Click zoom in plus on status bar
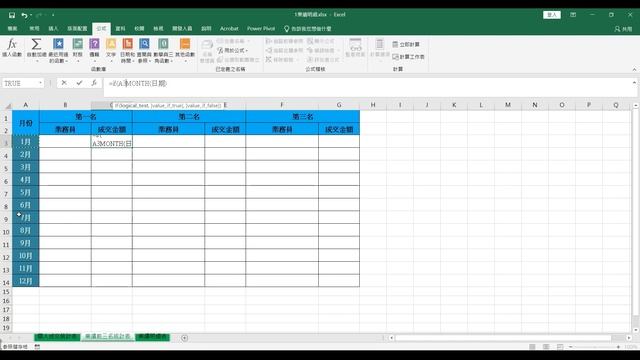The width and height of the screenshot is (640, 360). 618,347
